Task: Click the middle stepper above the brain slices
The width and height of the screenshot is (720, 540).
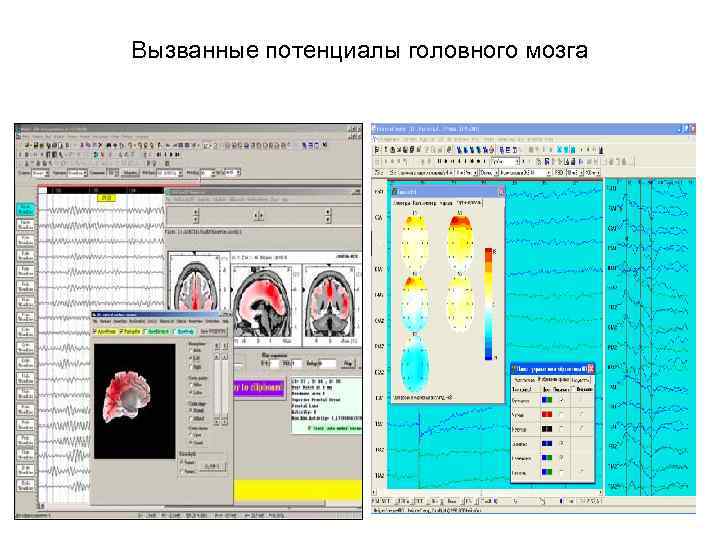Action: [x=259, y=215]
